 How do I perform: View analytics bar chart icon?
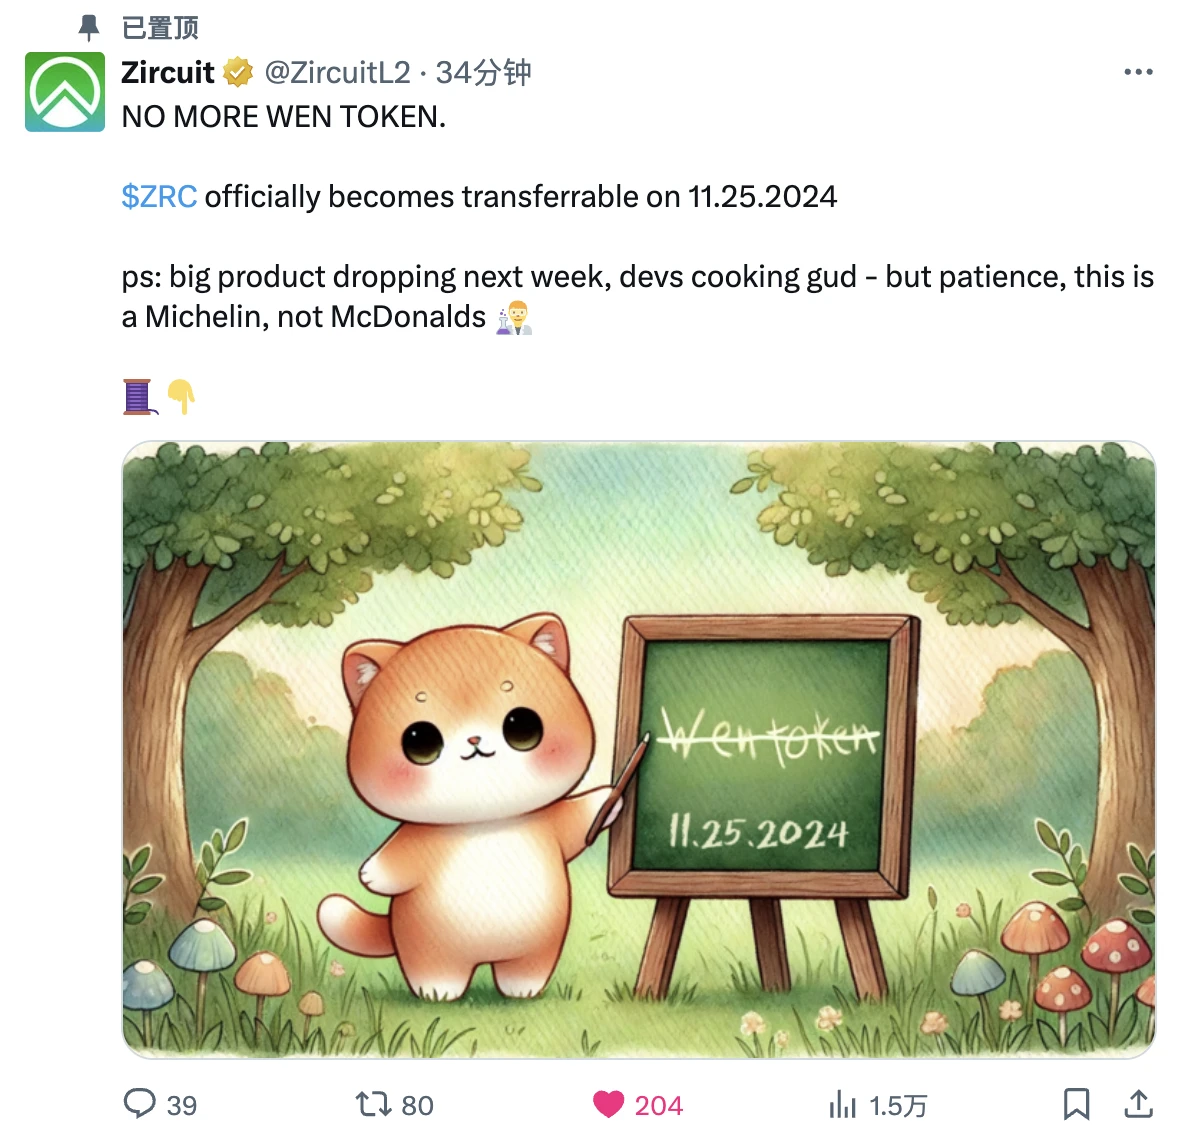pyautogui.click(x=842, y=1105)
